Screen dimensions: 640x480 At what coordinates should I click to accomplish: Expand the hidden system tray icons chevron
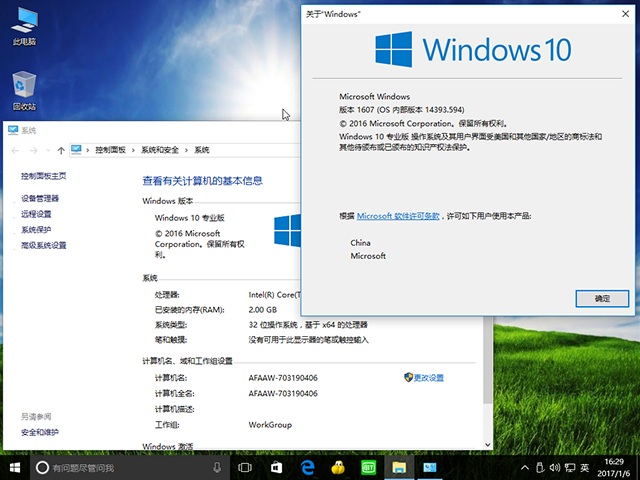click(x=525, y=467)
